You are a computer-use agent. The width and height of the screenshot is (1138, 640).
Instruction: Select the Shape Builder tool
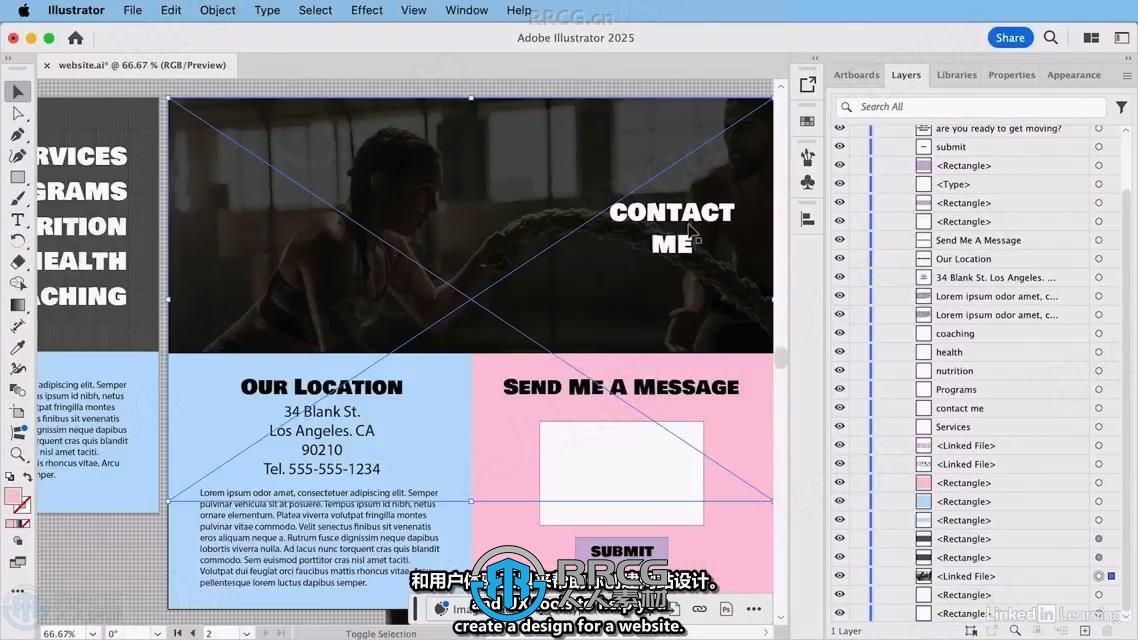(x=18, y=284)
